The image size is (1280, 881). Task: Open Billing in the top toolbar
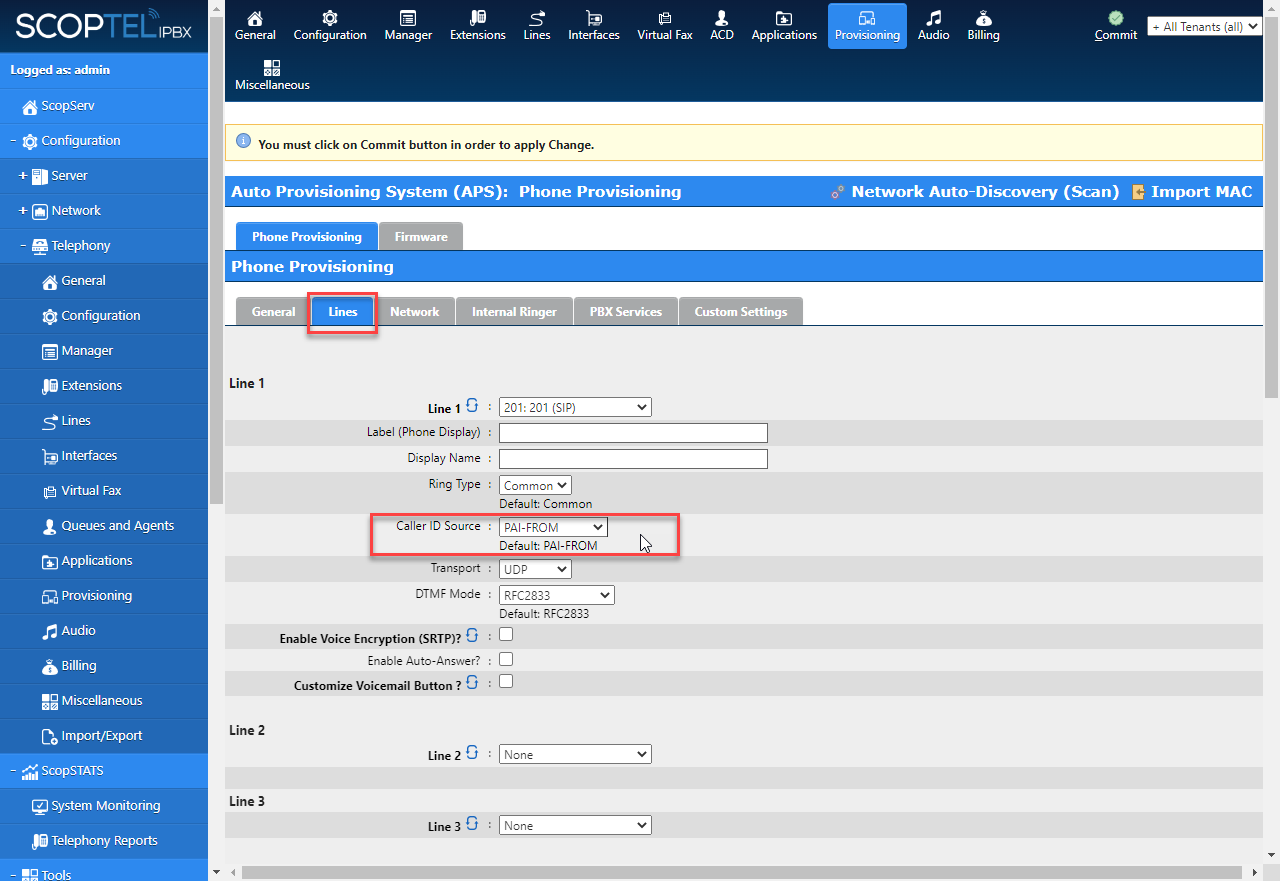click(983, 26)
